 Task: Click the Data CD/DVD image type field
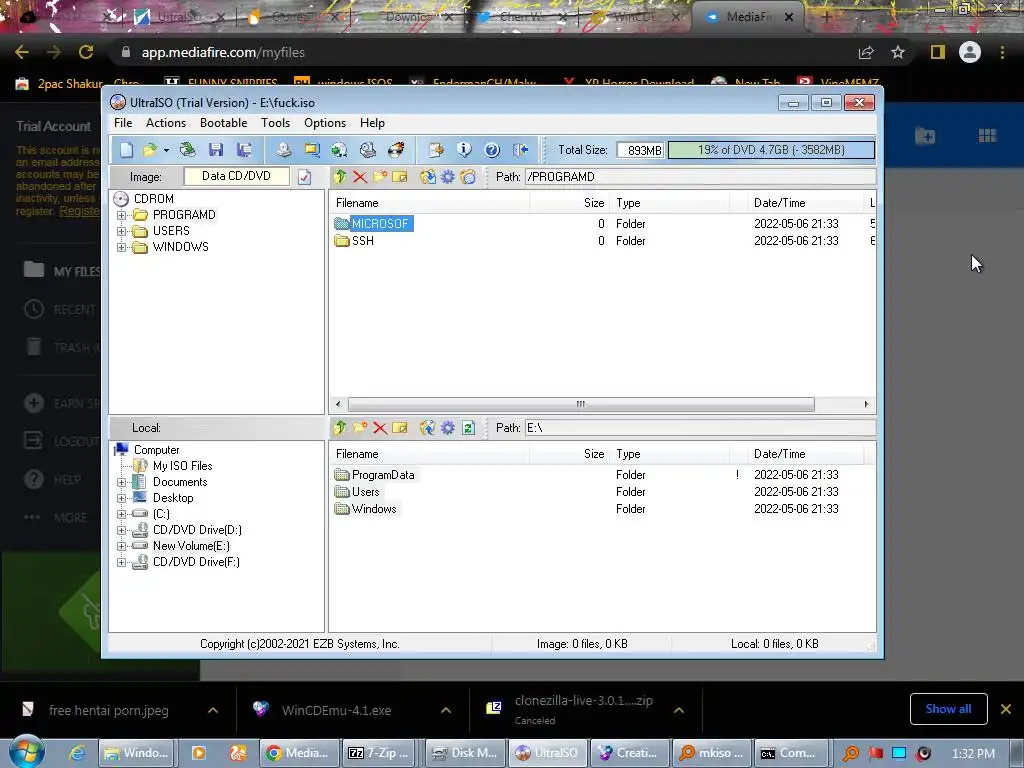(x=236, y=176)
